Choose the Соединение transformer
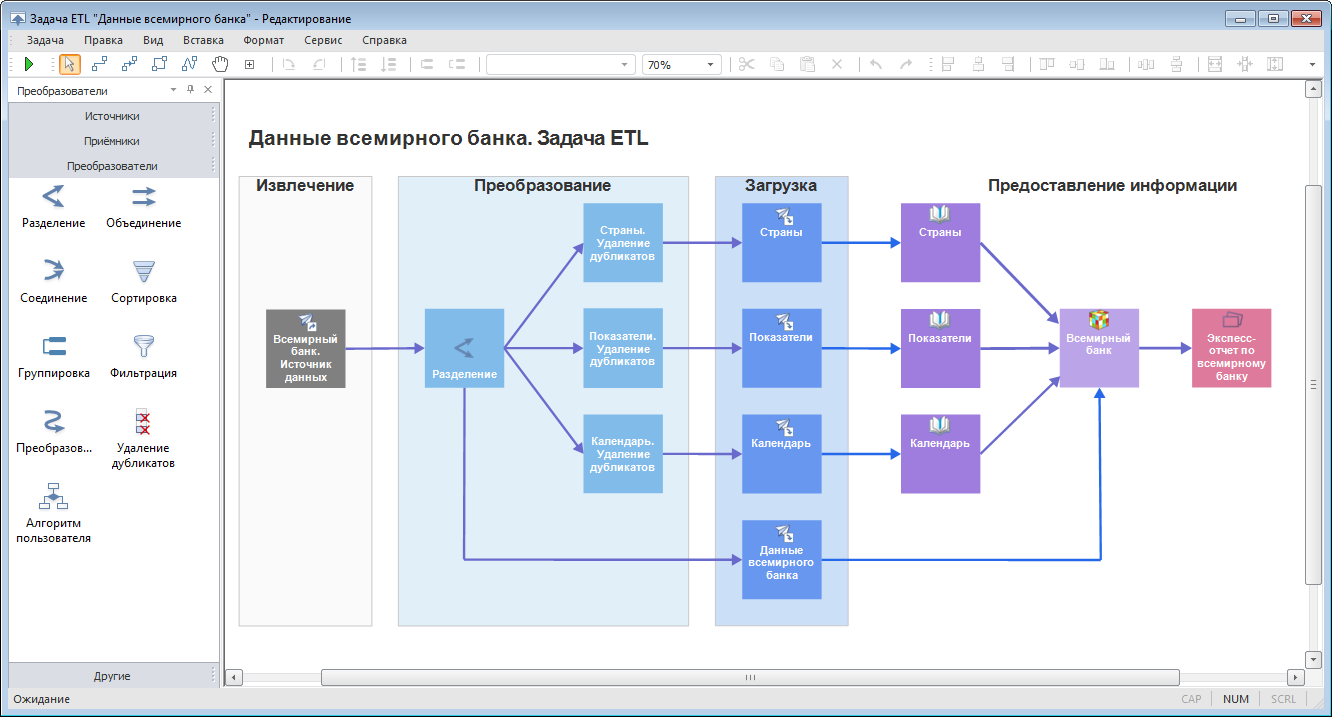The height and width of the screenshot is (717, 1332). point(52,280)
